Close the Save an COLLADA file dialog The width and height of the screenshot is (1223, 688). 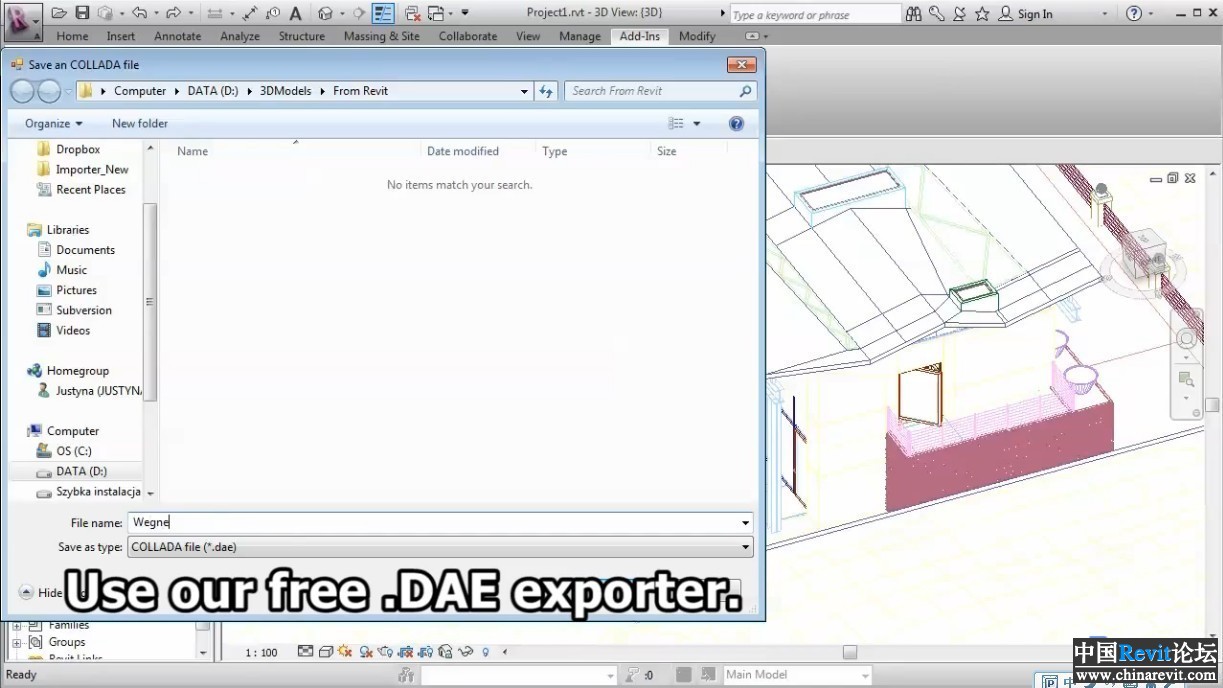741,65
